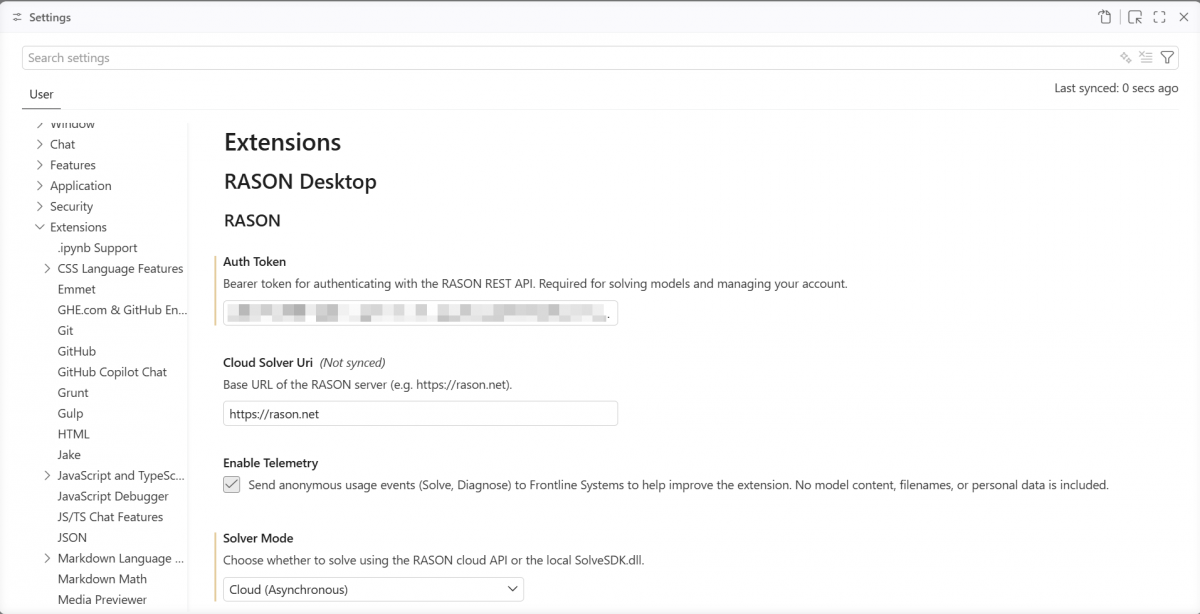Viewport: 1200px width, 614px height.
Task: Click the 'Auth Token' setting title
Action: pyautogui.click(x=255, y=262)
